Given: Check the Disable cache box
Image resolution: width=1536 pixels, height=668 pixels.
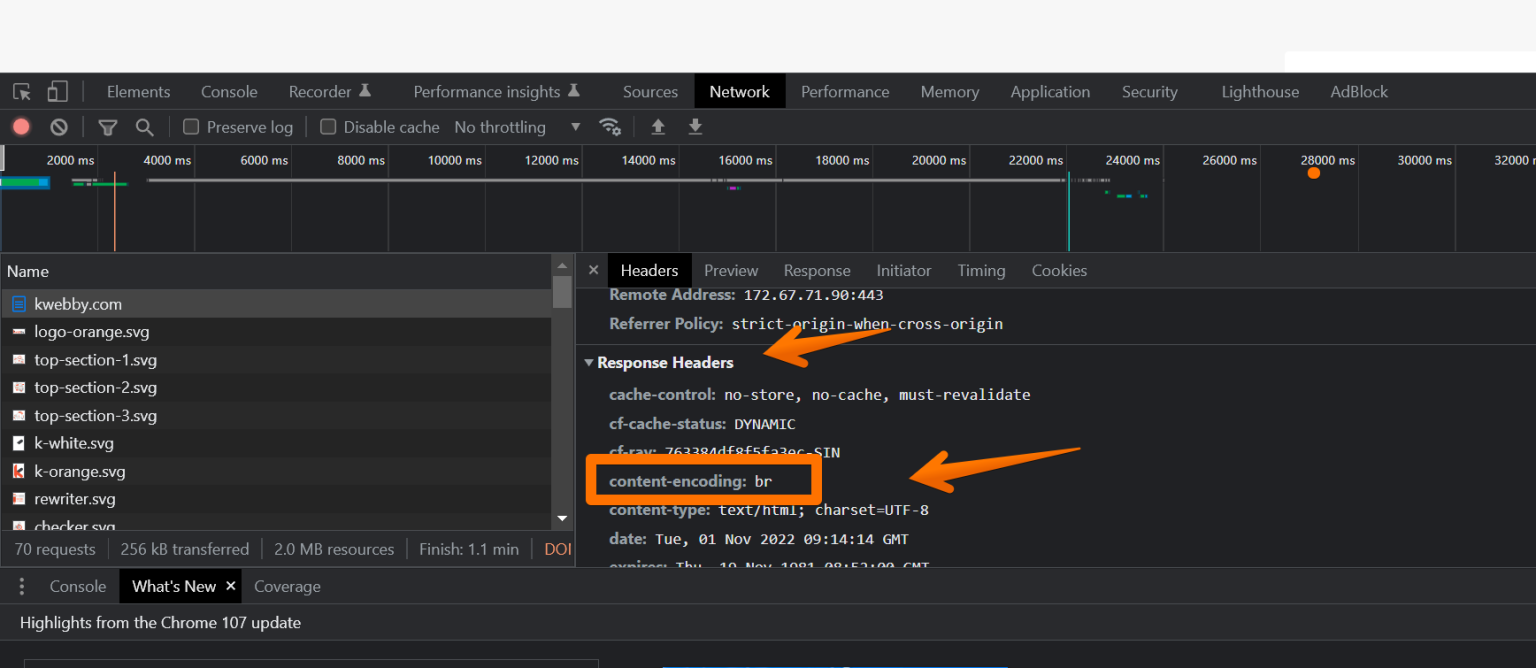Looking at the screenshot, I should pos(328,126).
